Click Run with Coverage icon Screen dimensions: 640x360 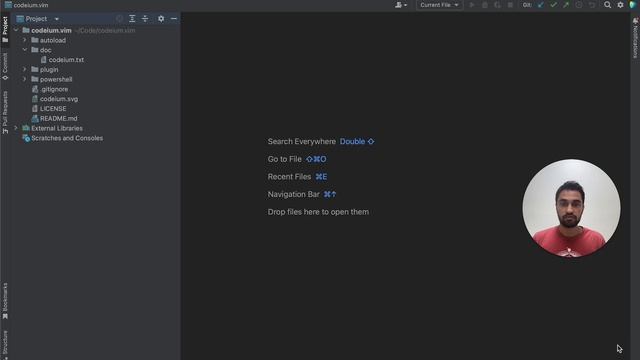click(x=497, y=5)
